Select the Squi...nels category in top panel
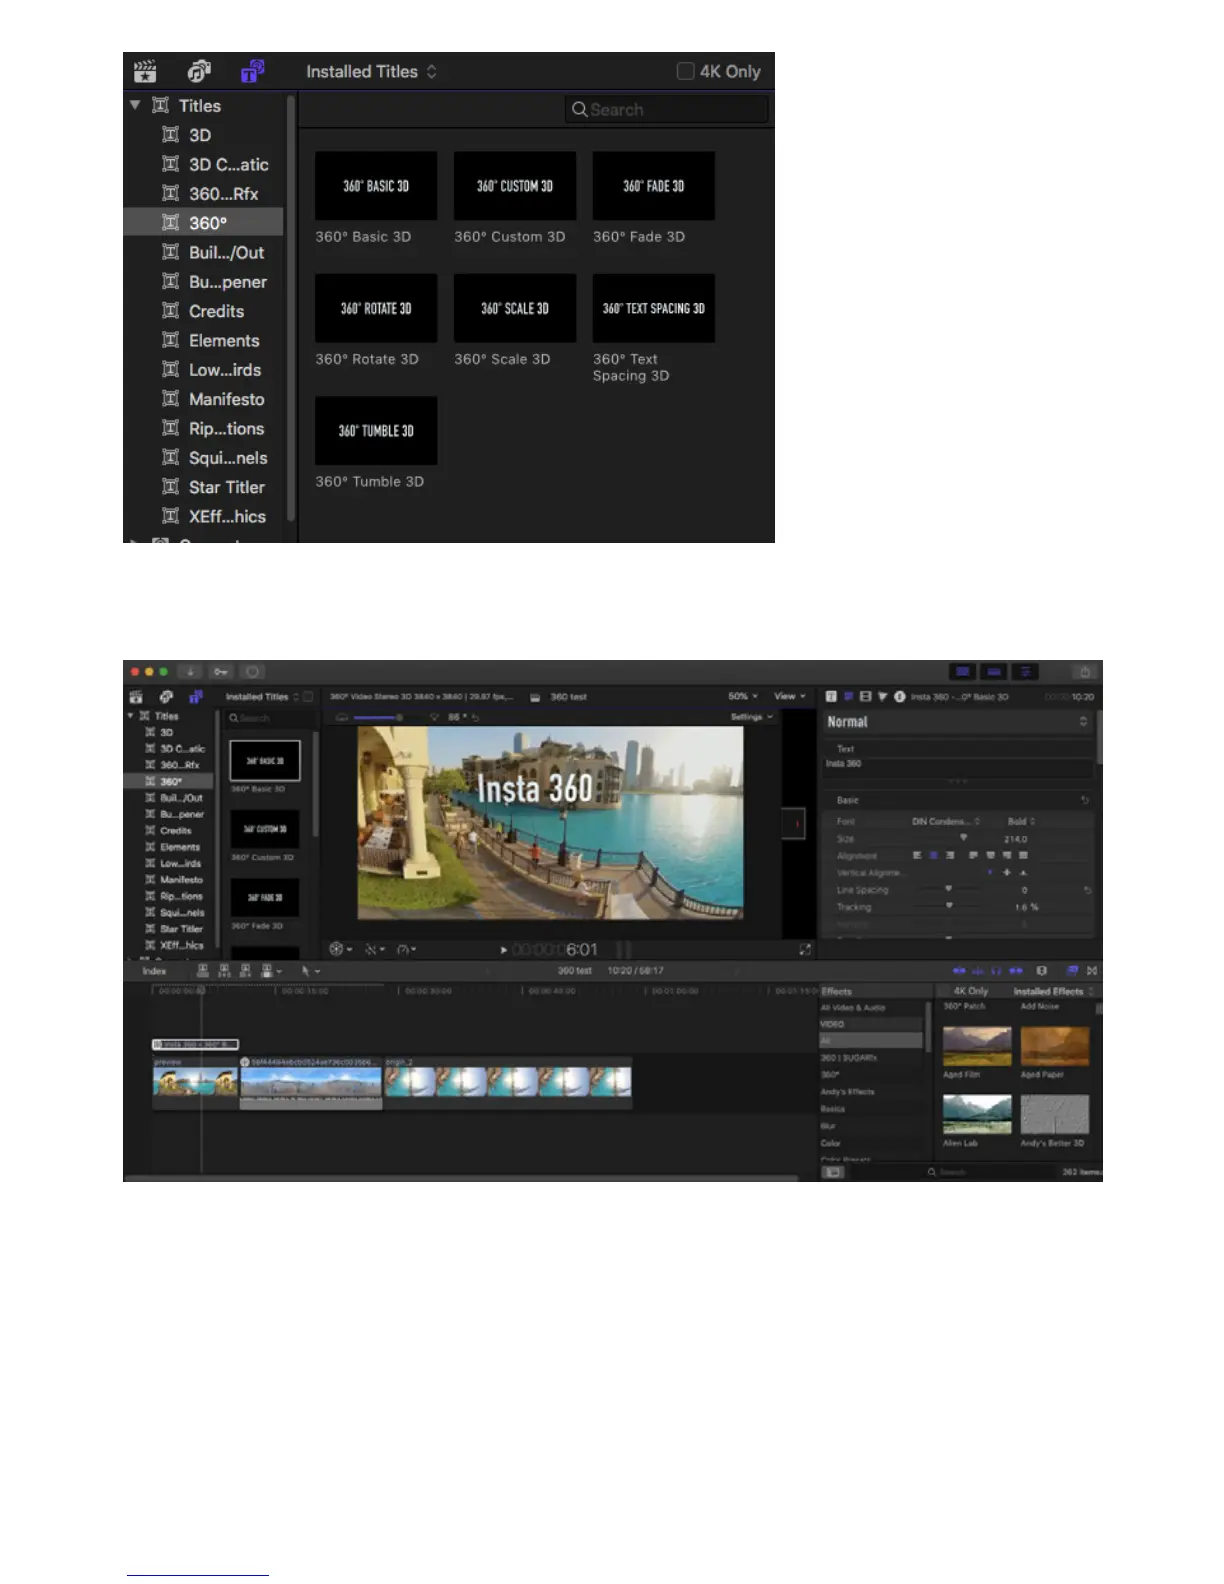This screenshot has height=1584, width=1224. coord(203,458)
